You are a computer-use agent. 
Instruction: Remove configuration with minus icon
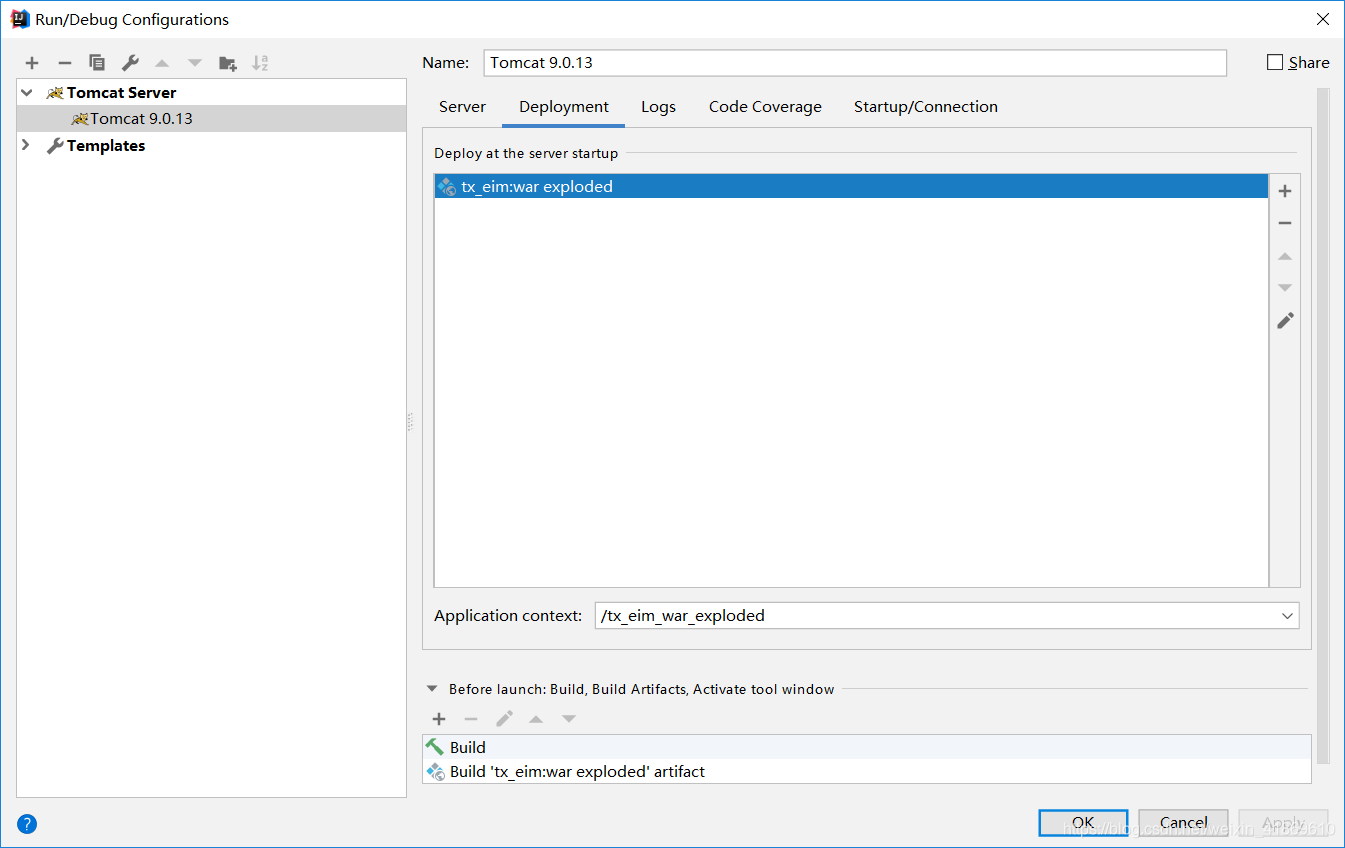[65, 63]
